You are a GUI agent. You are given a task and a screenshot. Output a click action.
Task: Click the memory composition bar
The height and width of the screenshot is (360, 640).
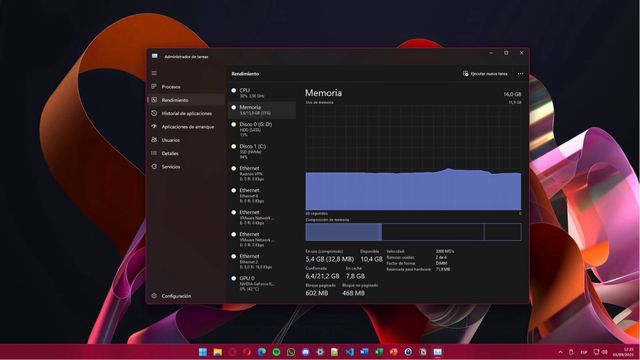coord(413,232)
